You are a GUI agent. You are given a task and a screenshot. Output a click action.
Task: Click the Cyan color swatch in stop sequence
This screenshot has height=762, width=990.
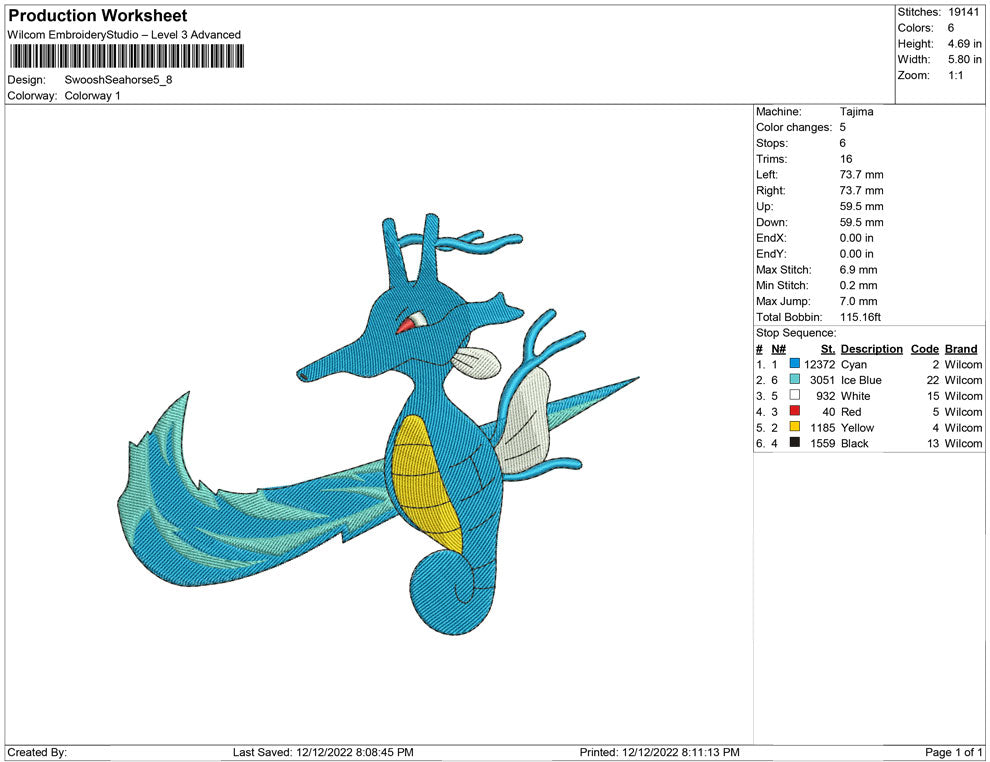point(795,365)
